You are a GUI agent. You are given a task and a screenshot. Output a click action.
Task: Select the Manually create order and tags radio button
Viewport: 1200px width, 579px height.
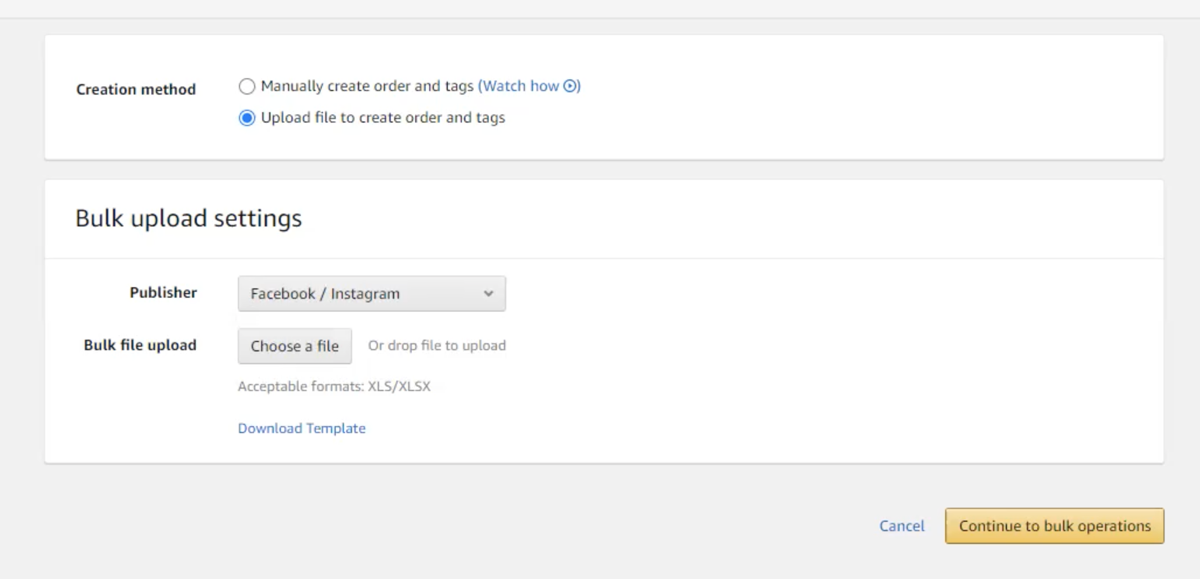(x=247, y=87)
